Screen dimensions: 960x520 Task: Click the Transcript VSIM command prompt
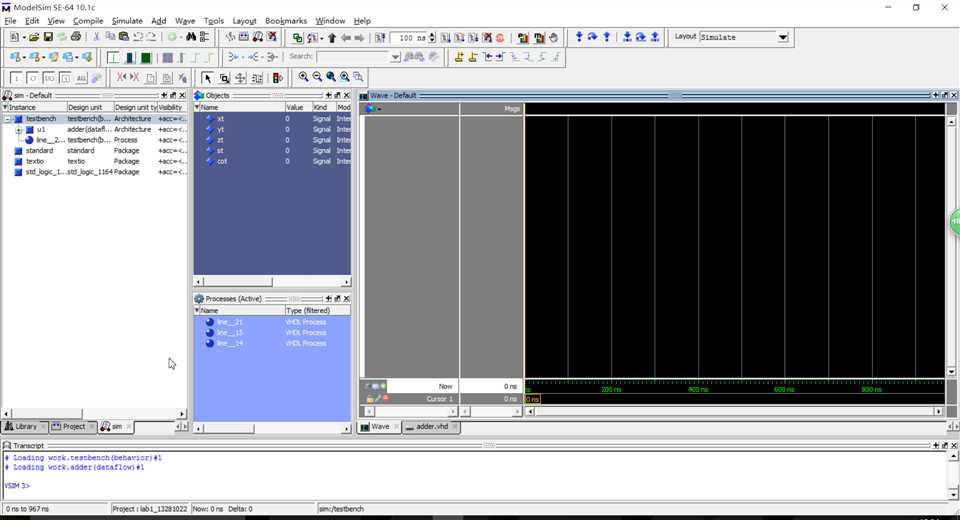point(17,486)
